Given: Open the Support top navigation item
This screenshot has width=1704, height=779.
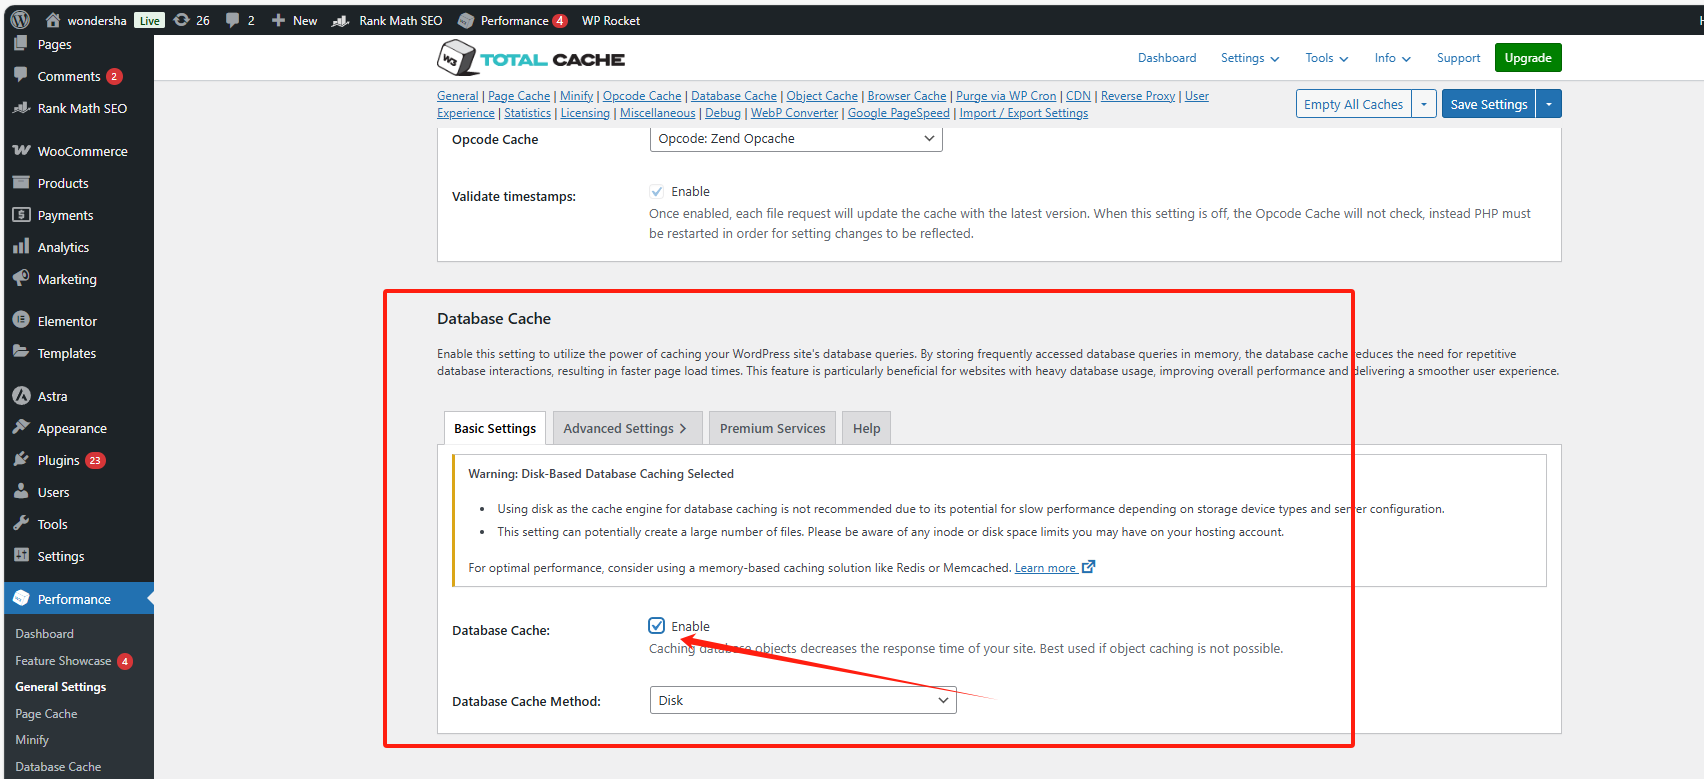Looking at the screenshot, I should pyautogui.click(x=1458, y=58).
